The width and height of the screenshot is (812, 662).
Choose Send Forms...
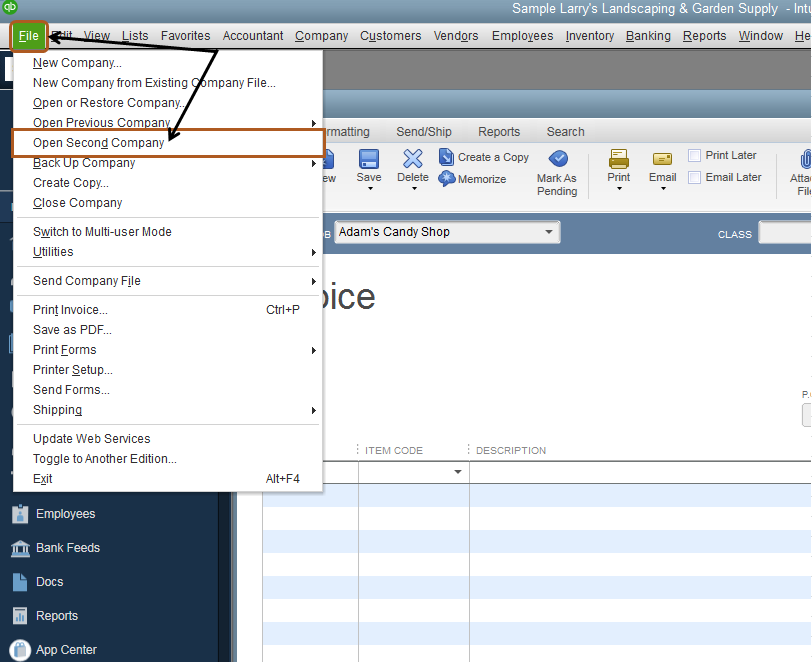click(x=167, y=390)
